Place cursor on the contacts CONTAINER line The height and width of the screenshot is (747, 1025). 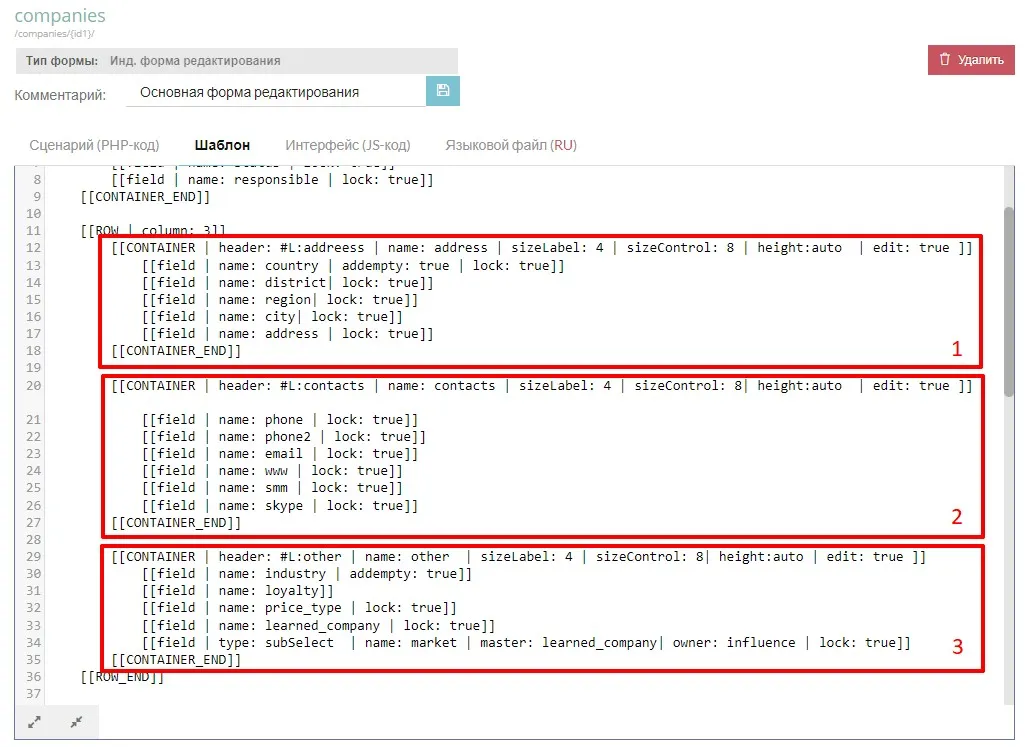(540, 385)
